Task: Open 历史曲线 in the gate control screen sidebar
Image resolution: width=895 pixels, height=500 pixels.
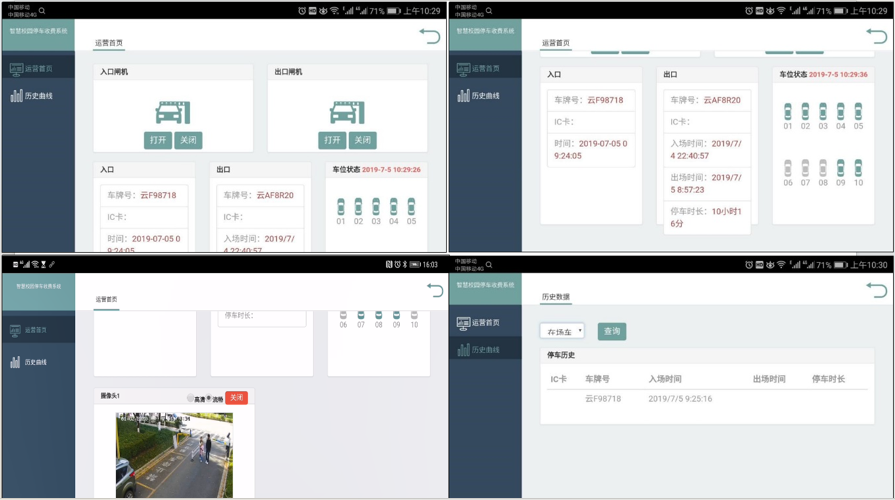Action: (38, 96)
